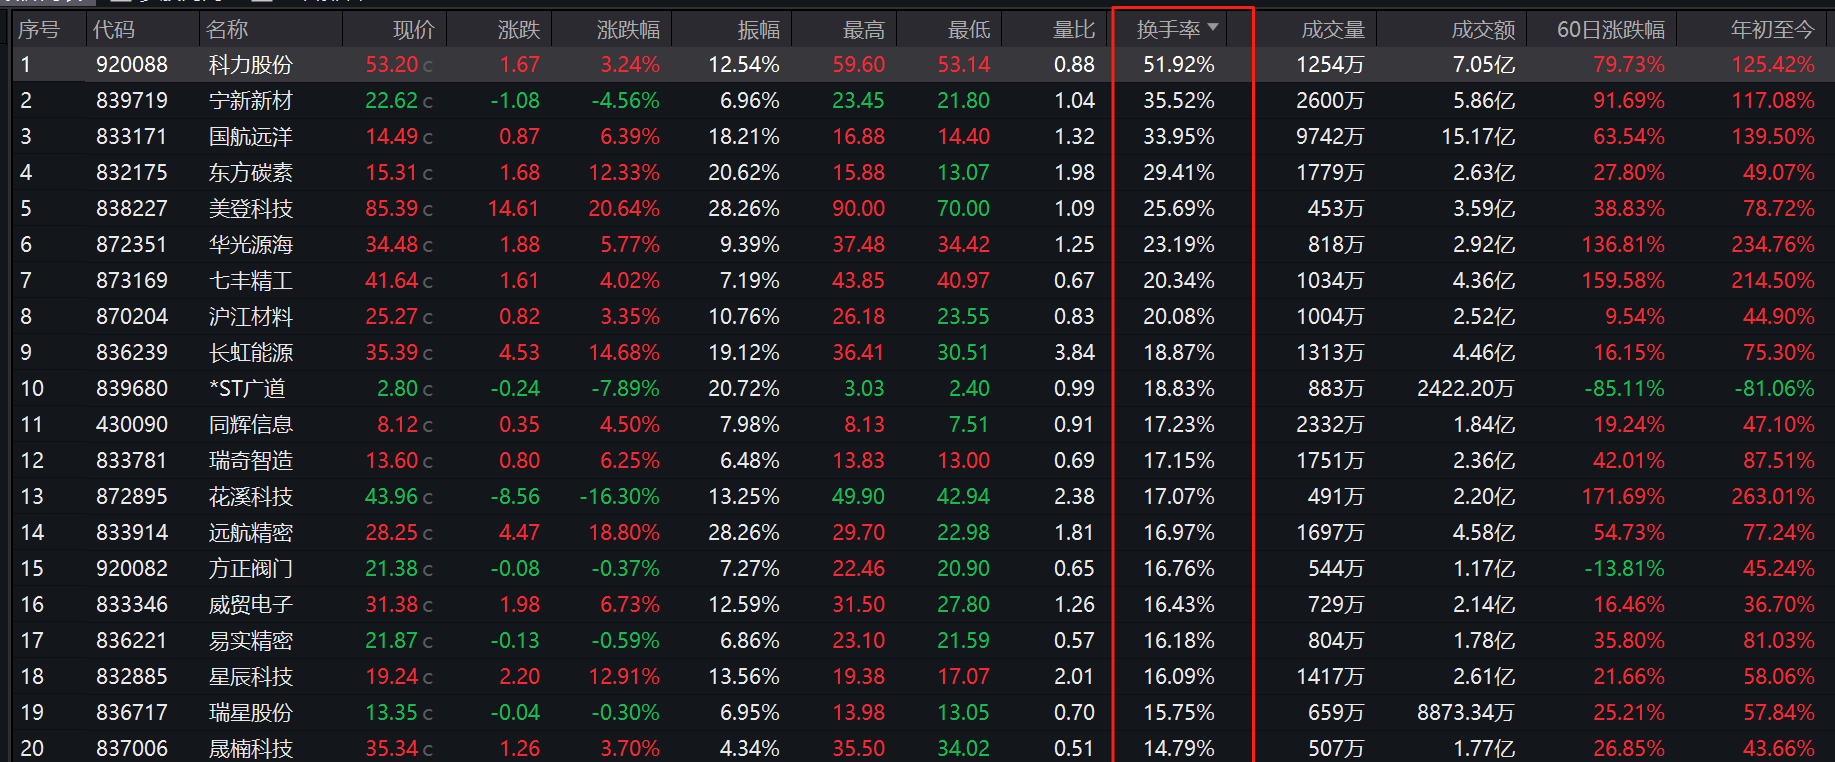Sort by 振幅 column header

point(758,30)
